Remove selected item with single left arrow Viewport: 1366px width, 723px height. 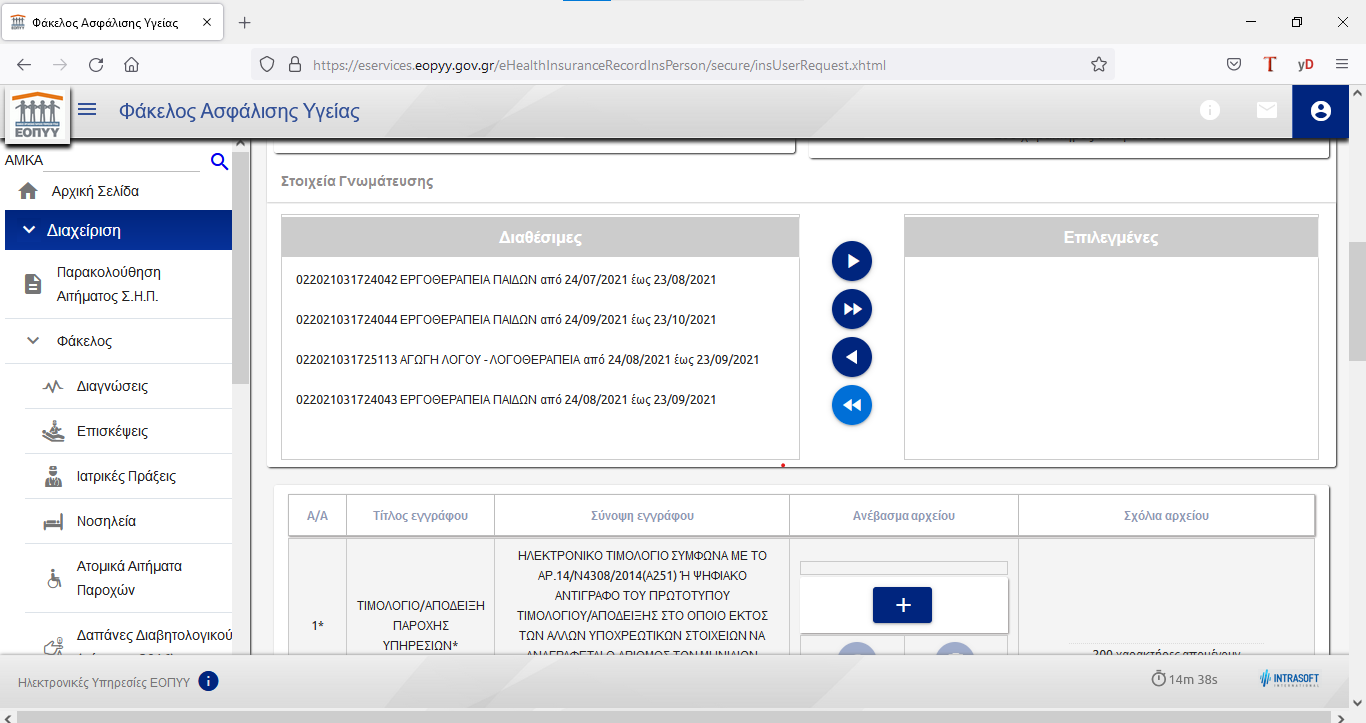pyautogui.click(x=852, y=357)
